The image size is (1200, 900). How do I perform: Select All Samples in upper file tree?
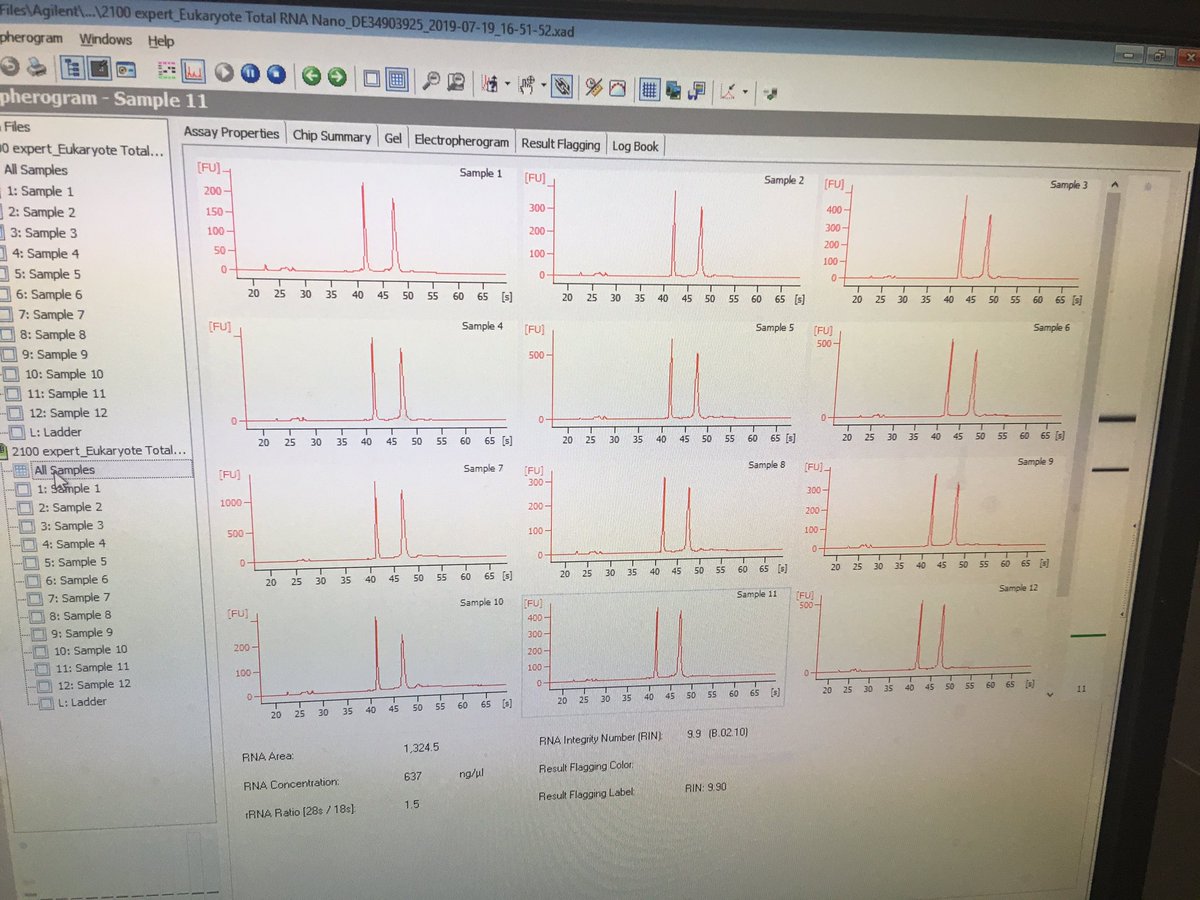[35, 169]
